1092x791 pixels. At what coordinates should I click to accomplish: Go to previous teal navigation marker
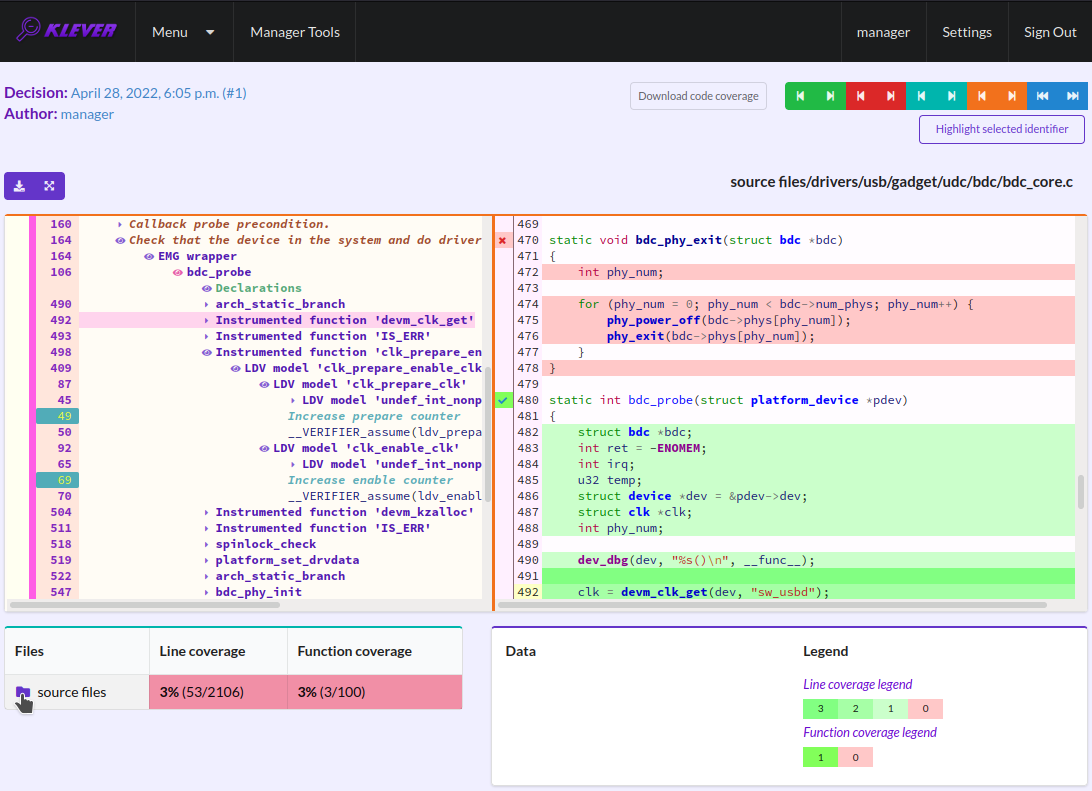tap(921, 96)
